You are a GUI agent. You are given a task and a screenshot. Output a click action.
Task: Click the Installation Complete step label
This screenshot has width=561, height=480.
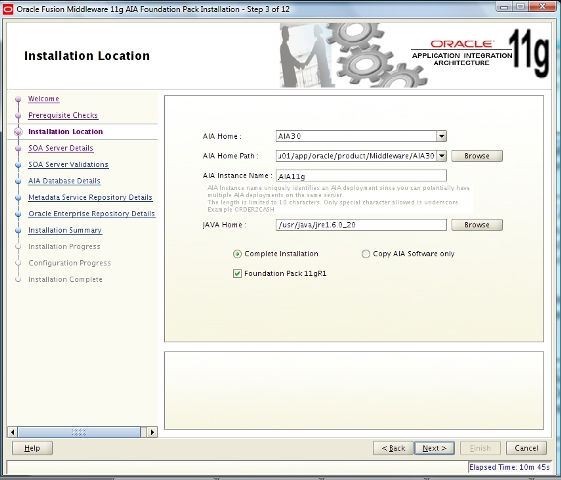pyautogui.click(x=65, y=279)
